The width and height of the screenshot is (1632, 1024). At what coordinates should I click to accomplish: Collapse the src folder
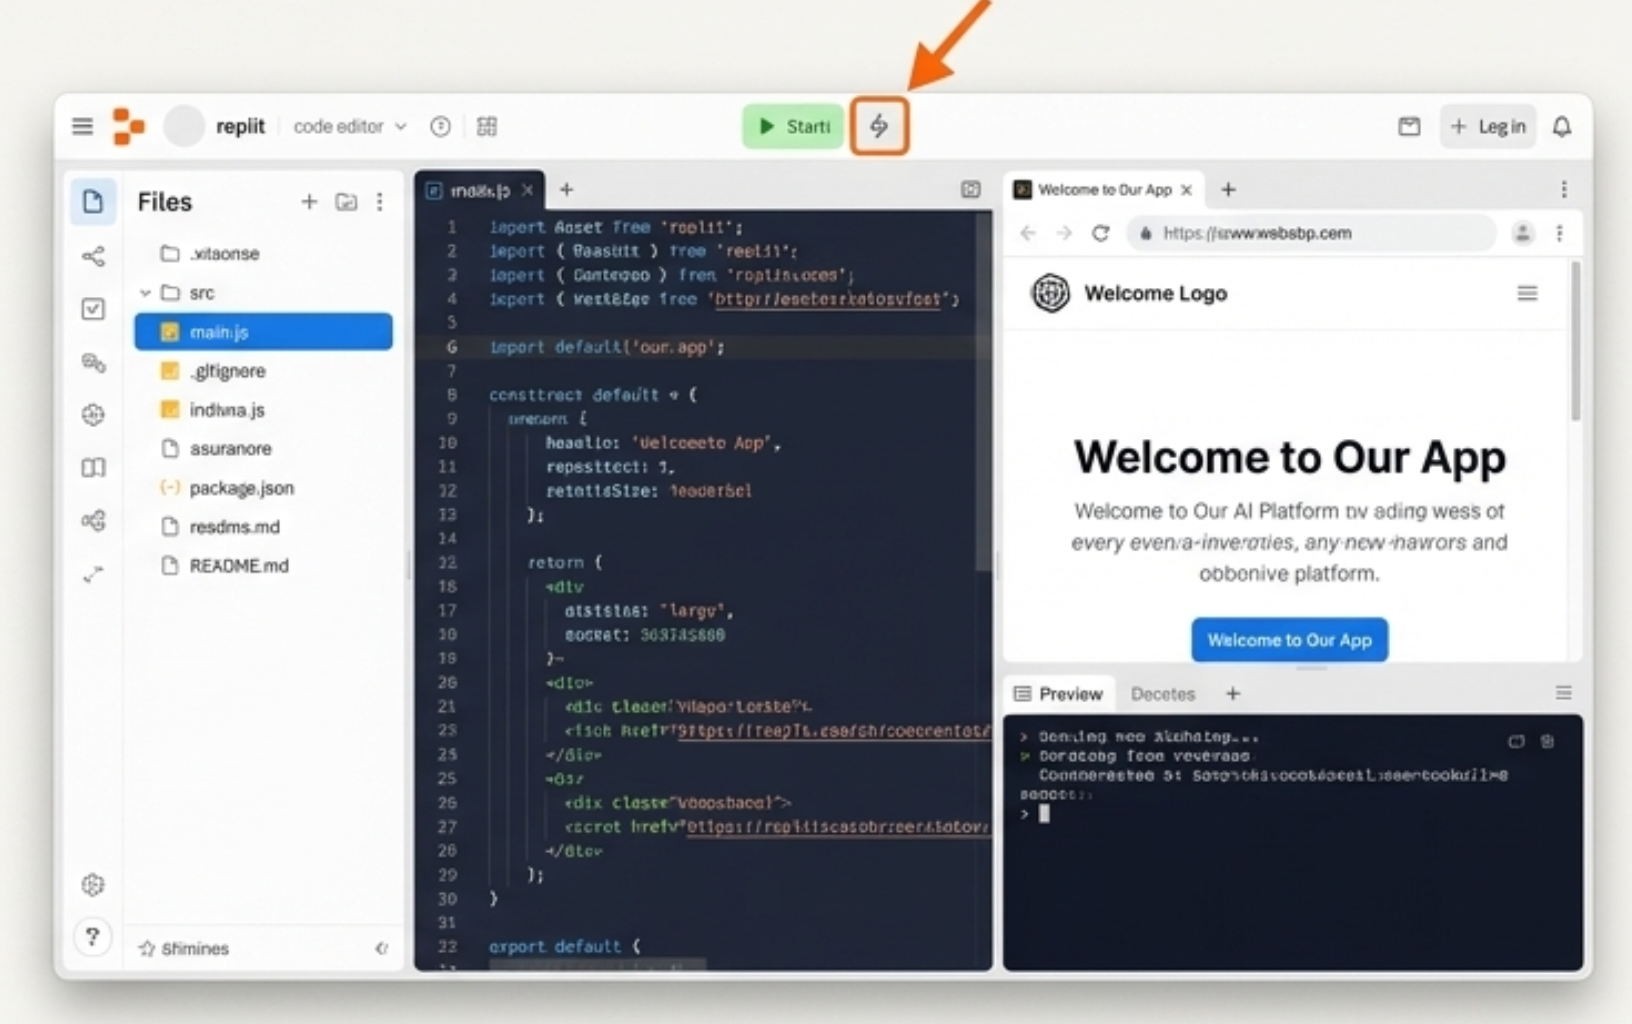[x=146, y=293]
